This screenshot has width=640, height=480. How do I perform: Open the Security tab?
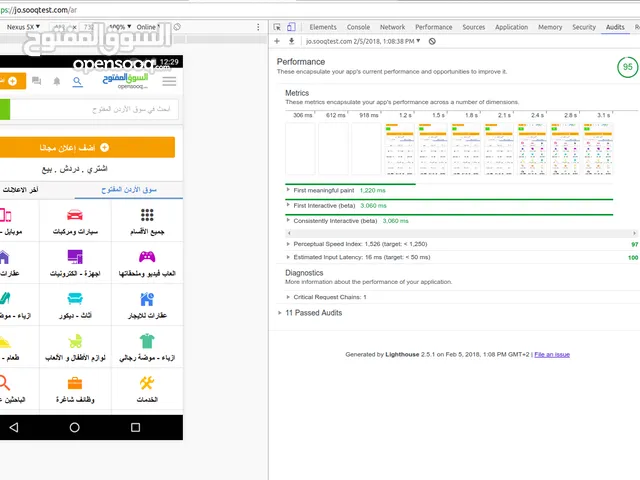[584, 27]
